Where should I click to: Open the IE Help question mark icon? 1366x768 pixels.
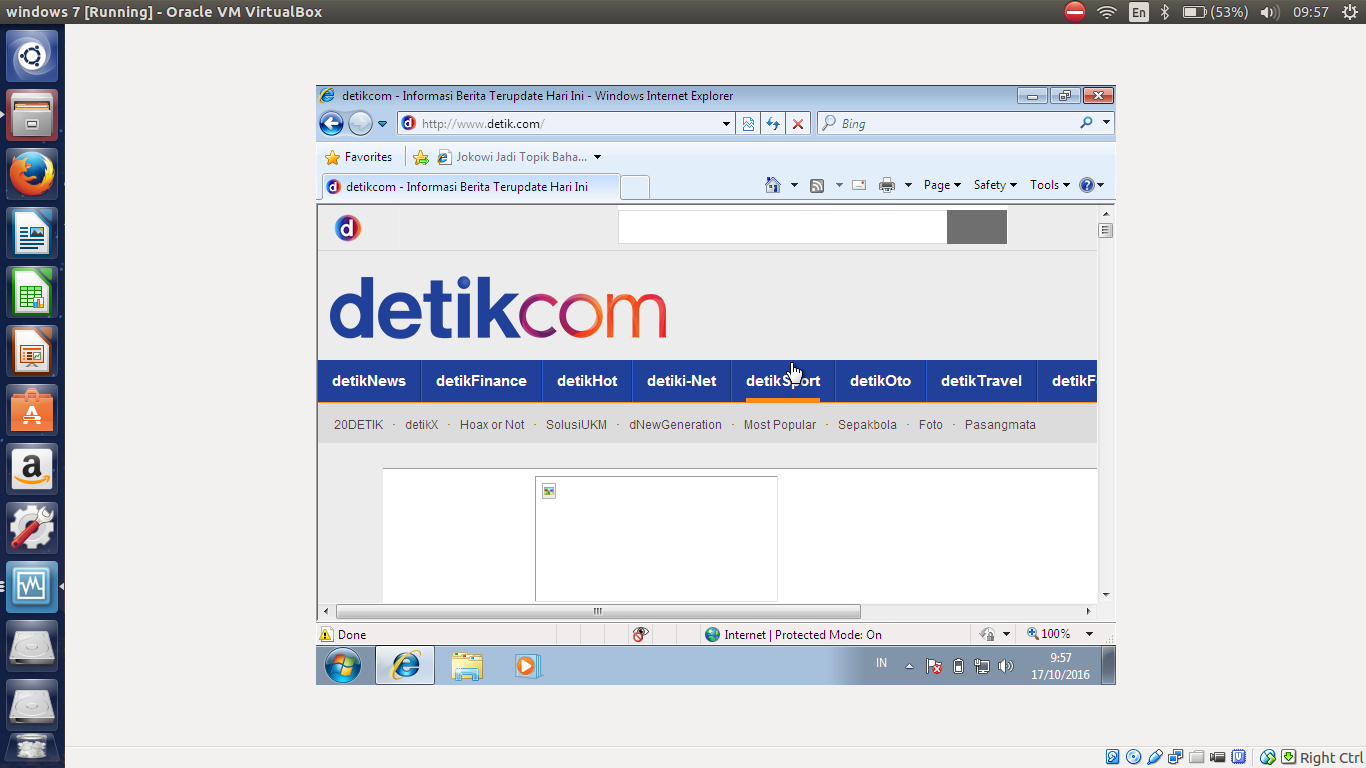pos(1087,185)
